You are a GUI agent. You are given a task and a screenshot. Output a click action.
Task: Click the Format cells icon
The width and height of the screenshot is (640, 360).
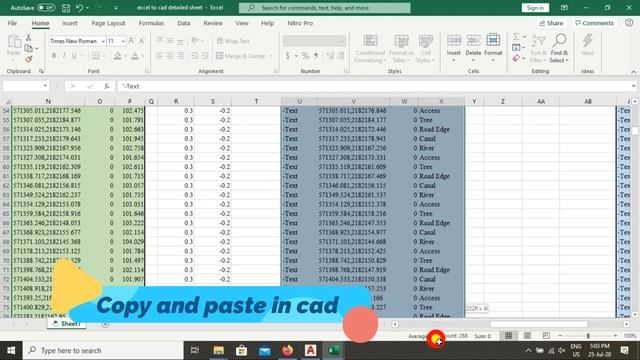point(493,41)
